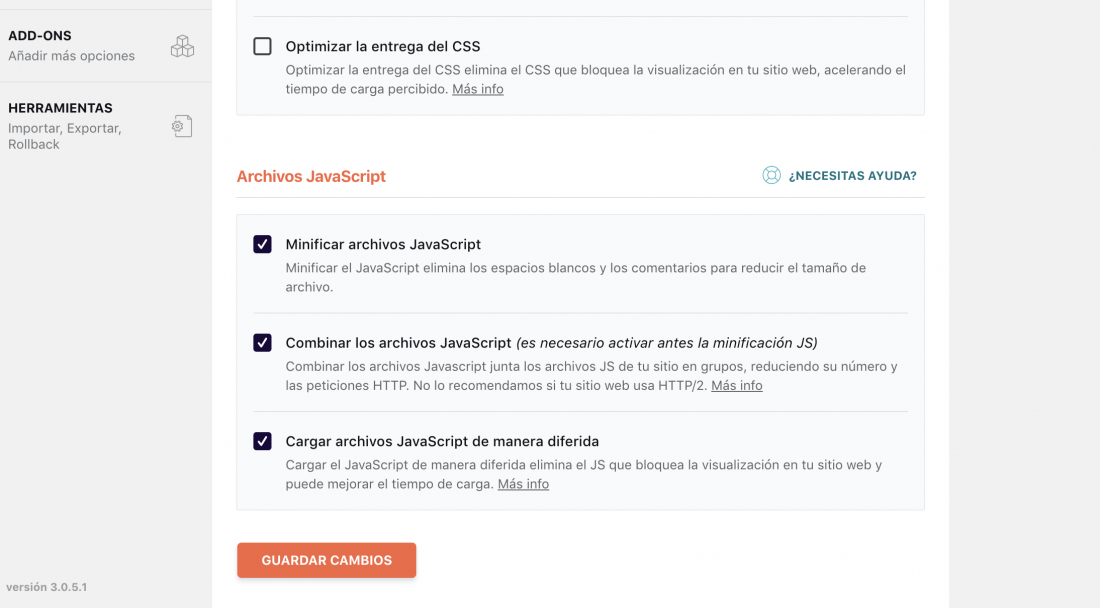
Task: Open the ¿NECESITAS AYUDA? link
Action: click(x=852, y=176)
